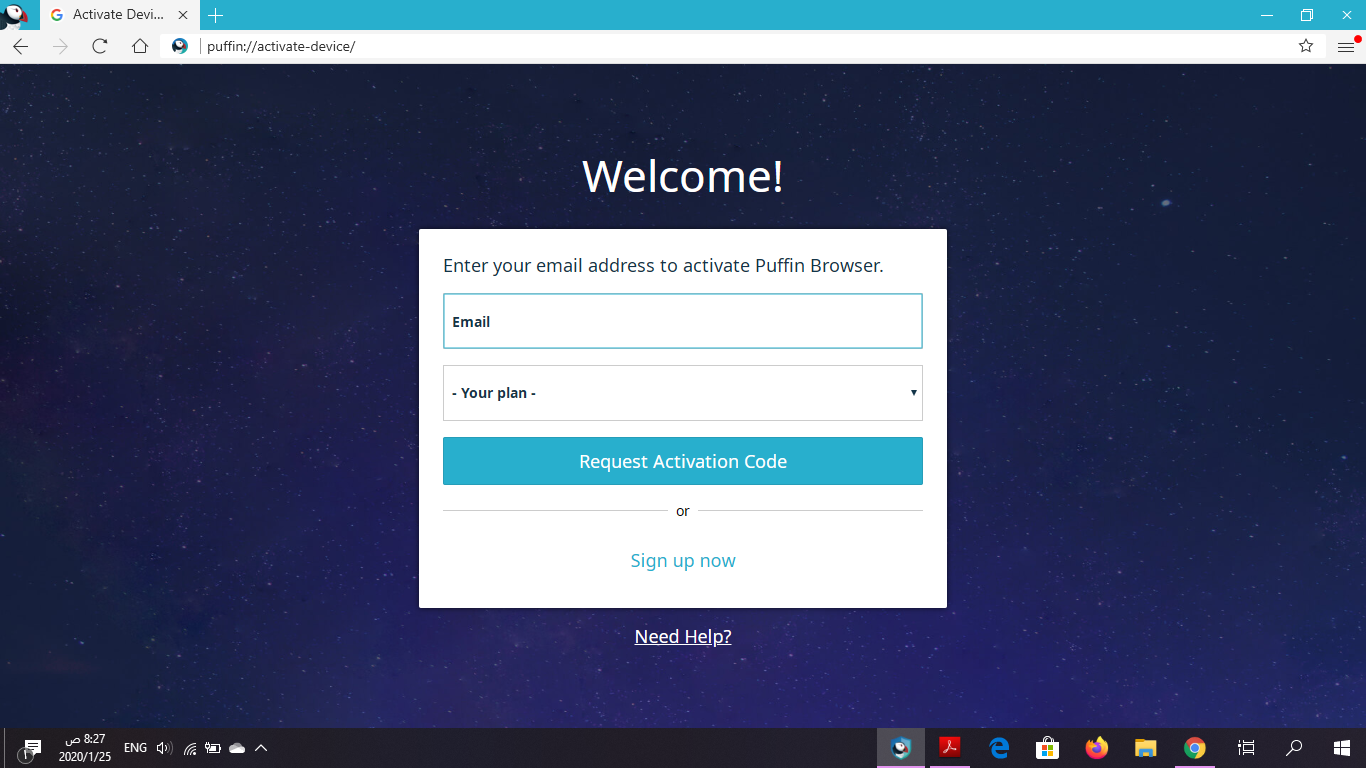Select the Activate Device tab
The width and height of the screenshot is (1366, 768).
(118, 15)
